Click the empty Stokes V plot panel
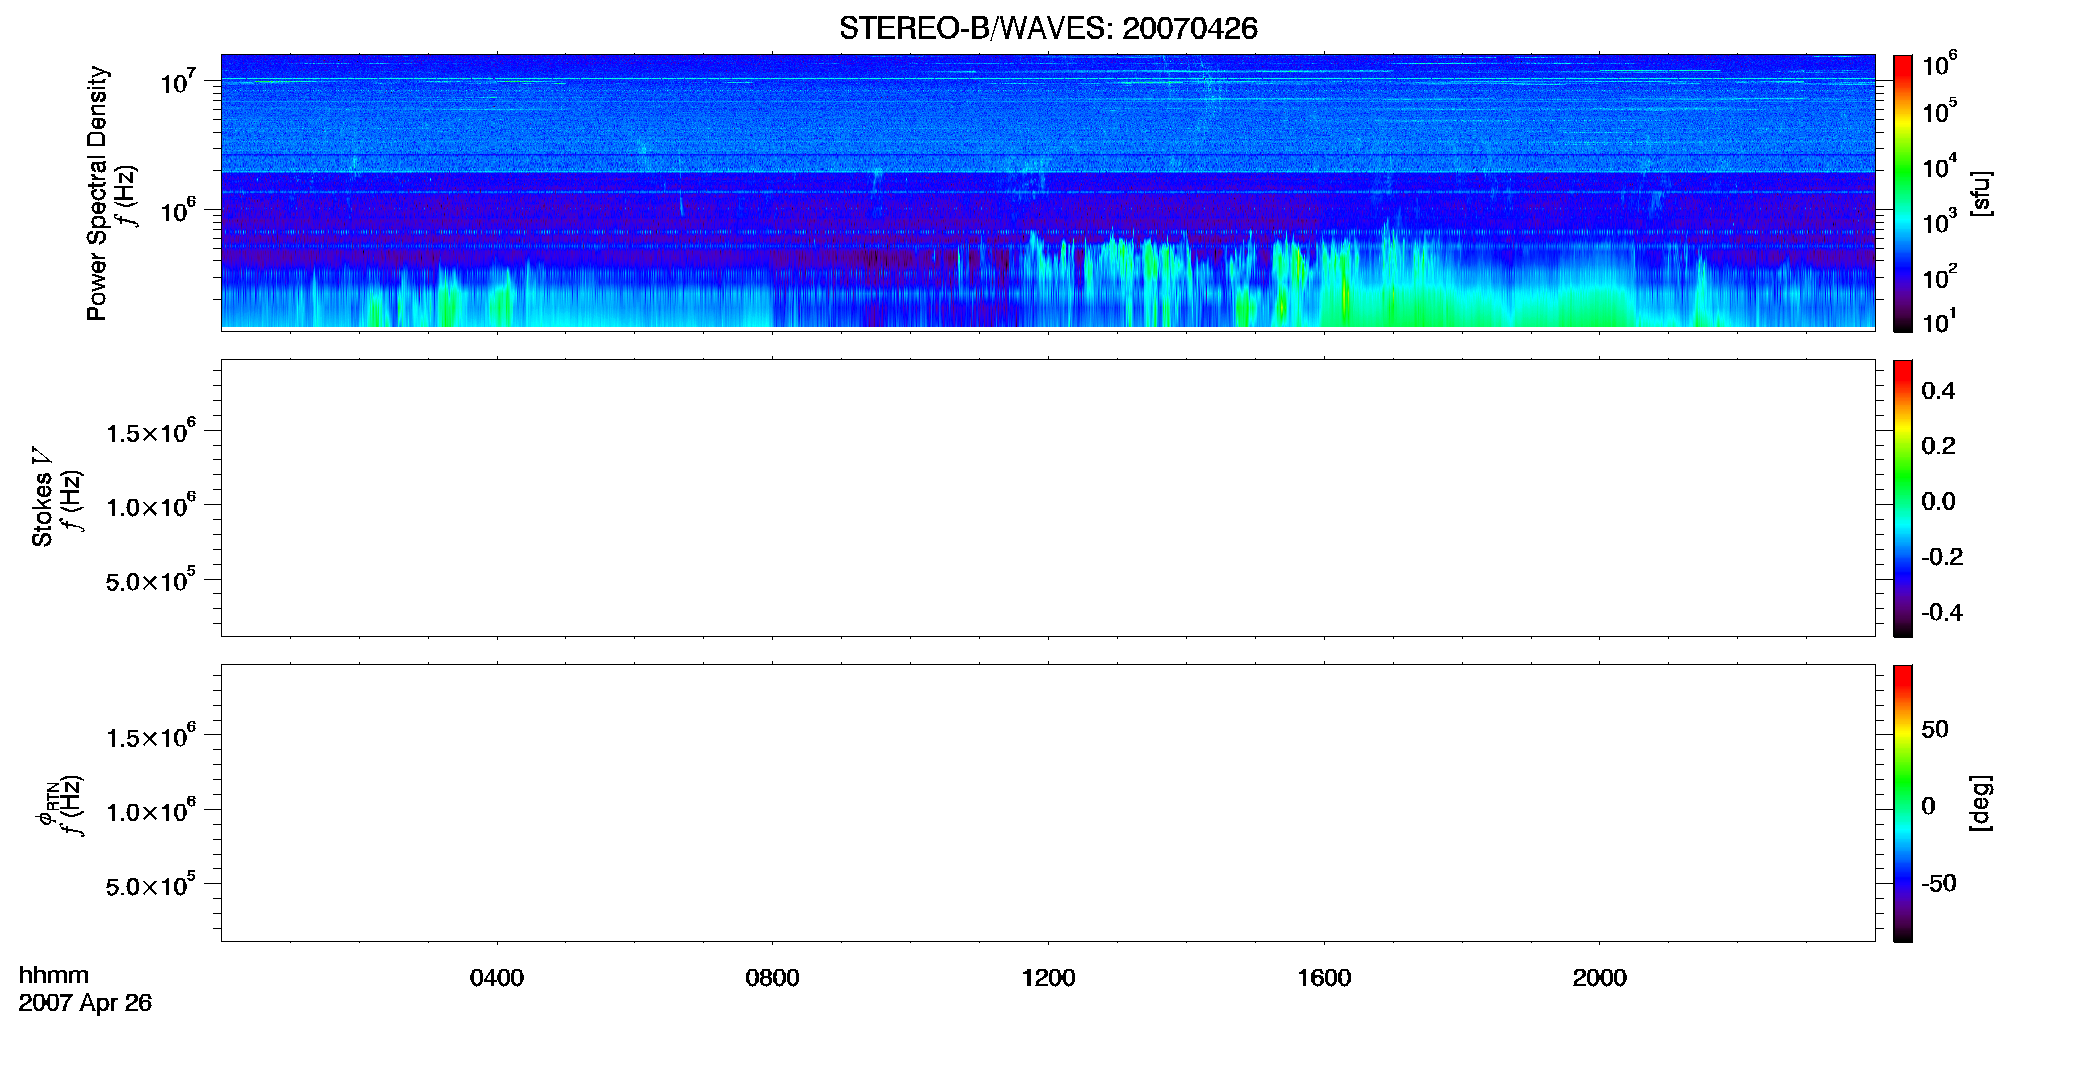 [x=1048, y=498]
